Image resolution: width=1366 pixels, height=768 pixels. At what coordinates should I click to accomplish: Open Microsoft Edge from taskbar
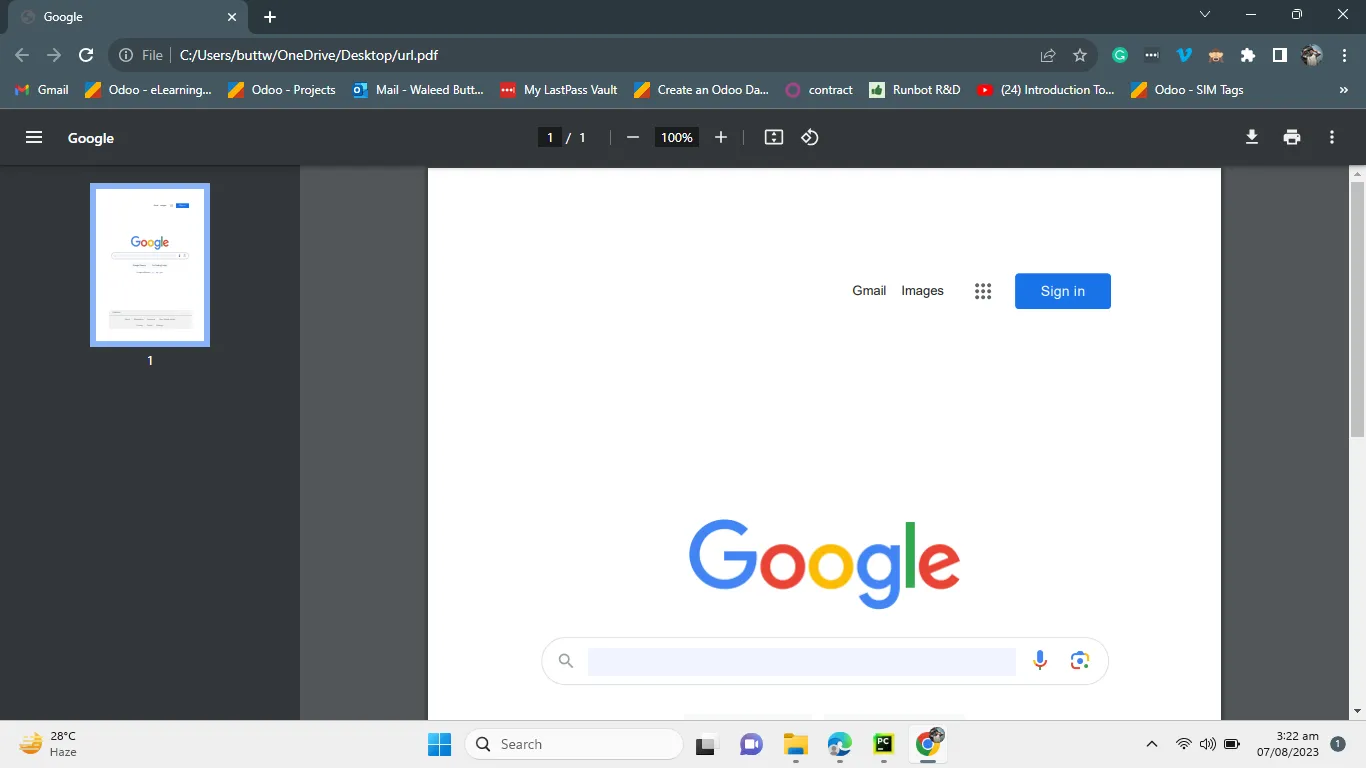[839, 744]
